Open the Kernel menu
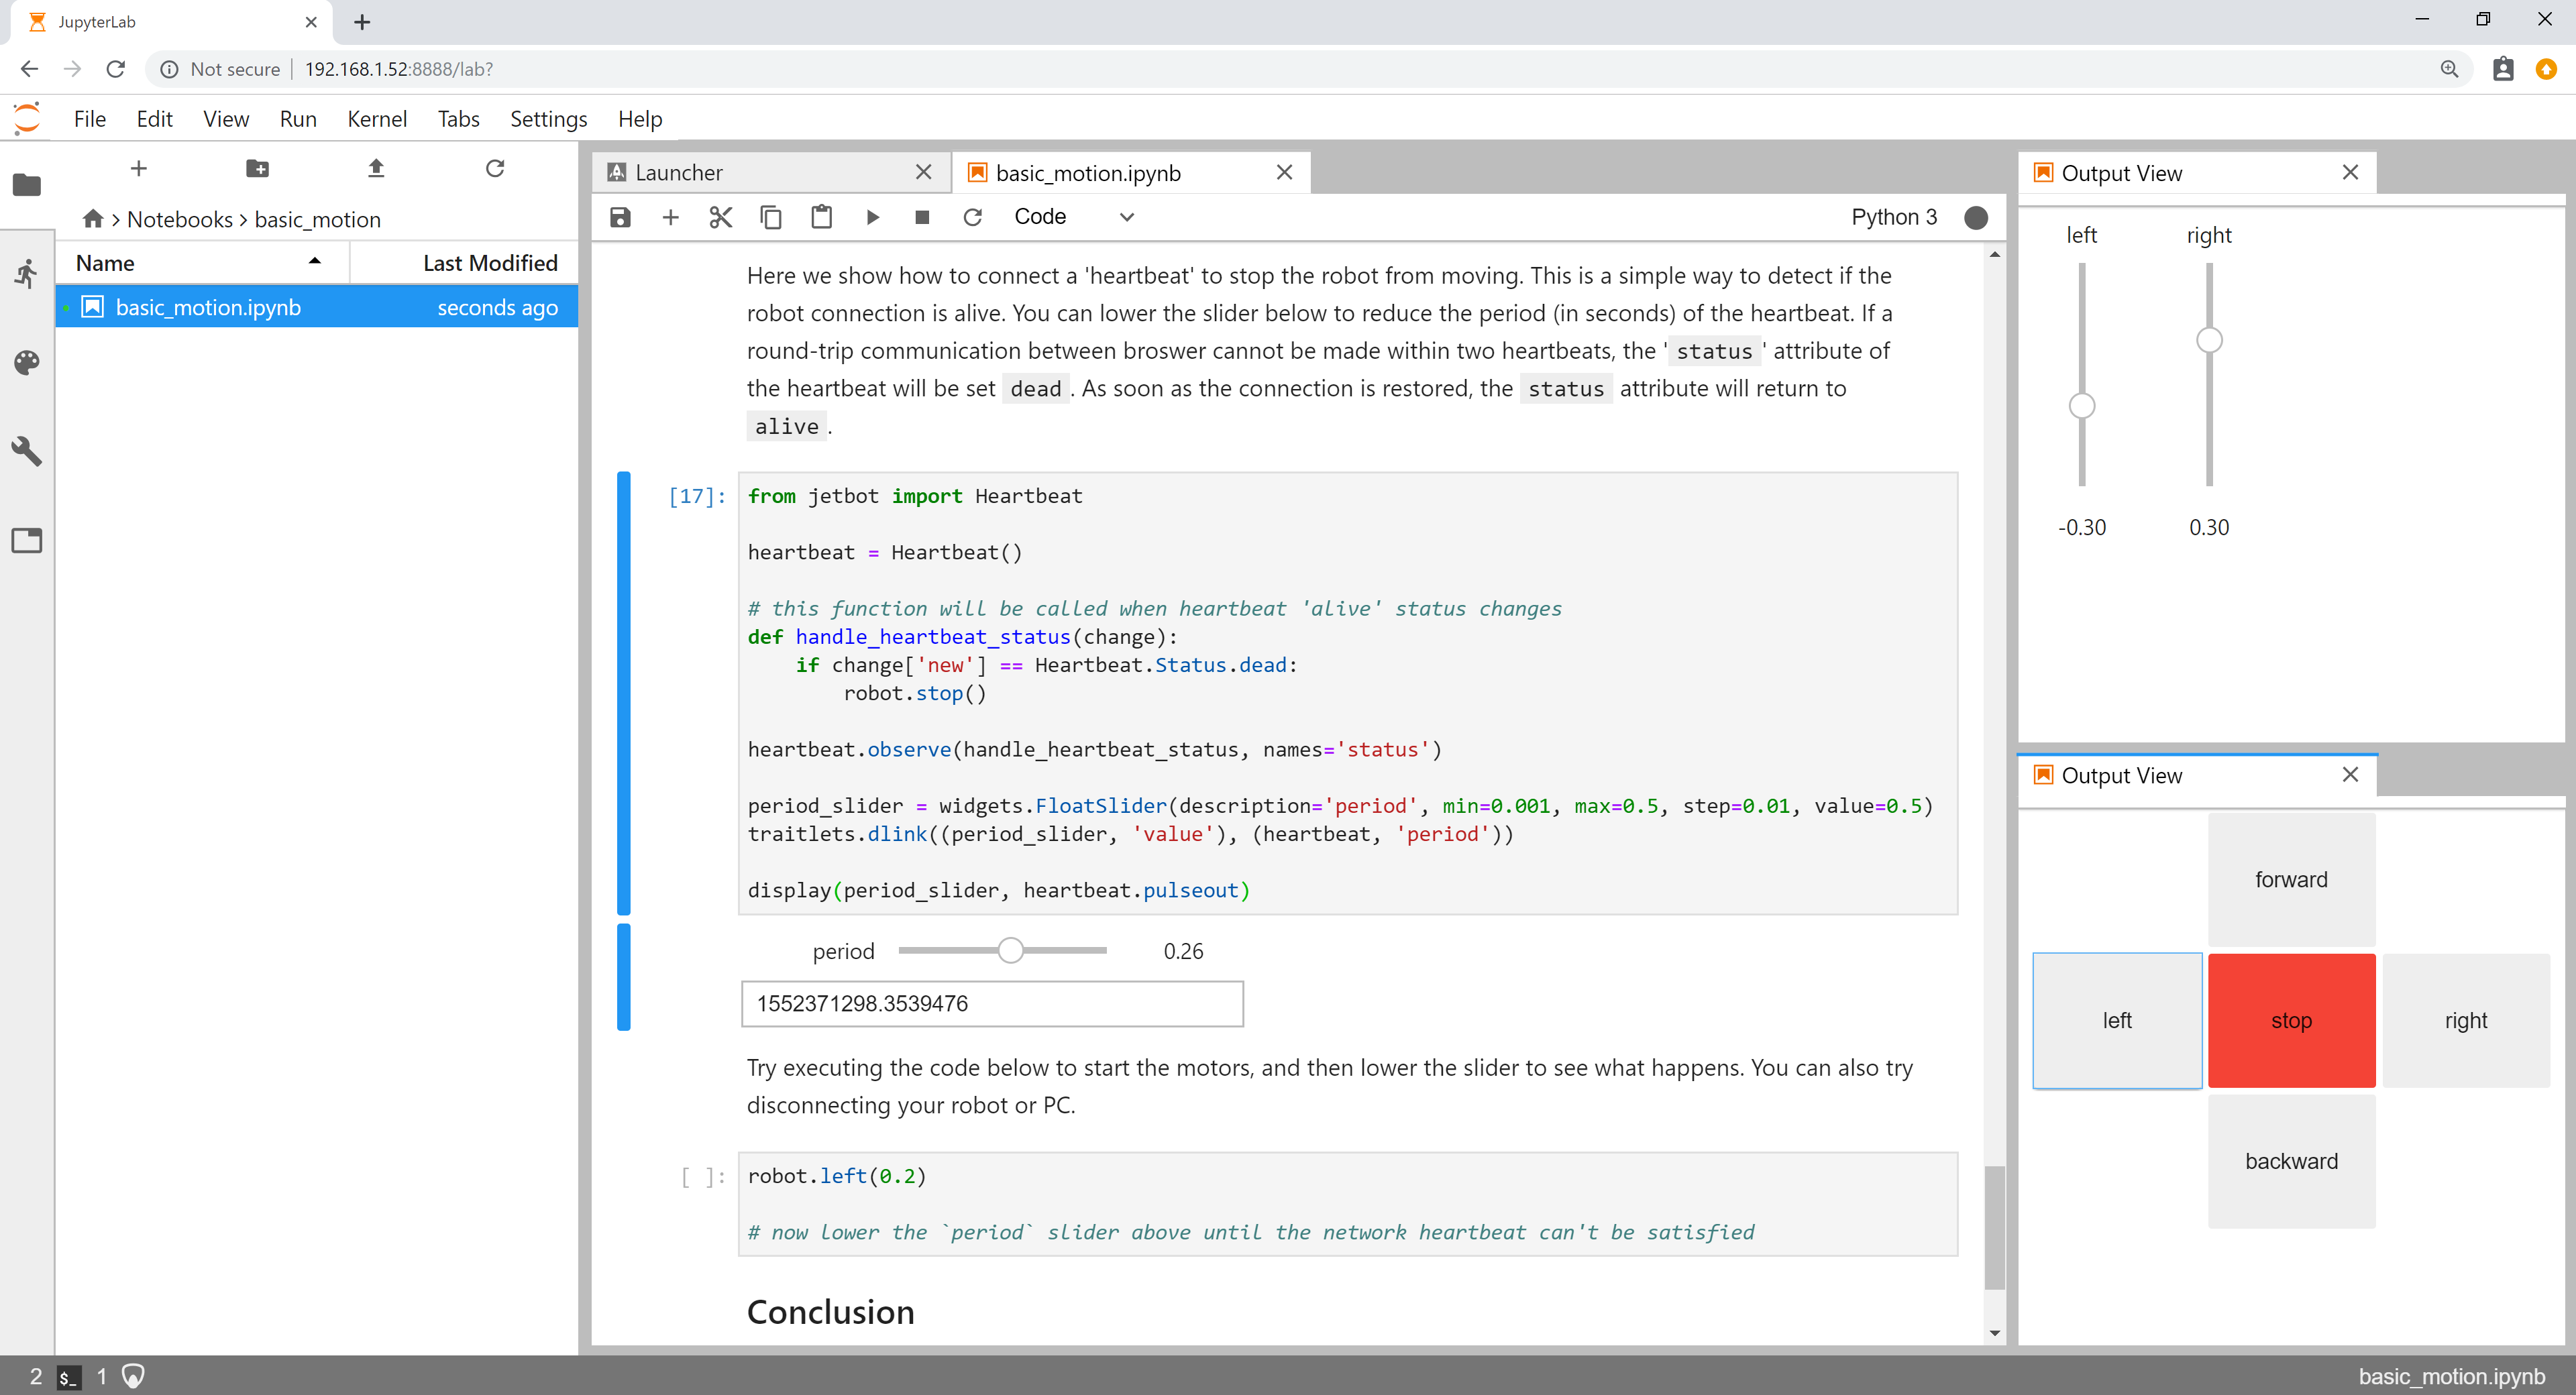The width and height of the screenshot is (2576, 1395). (x=376, y=119)
